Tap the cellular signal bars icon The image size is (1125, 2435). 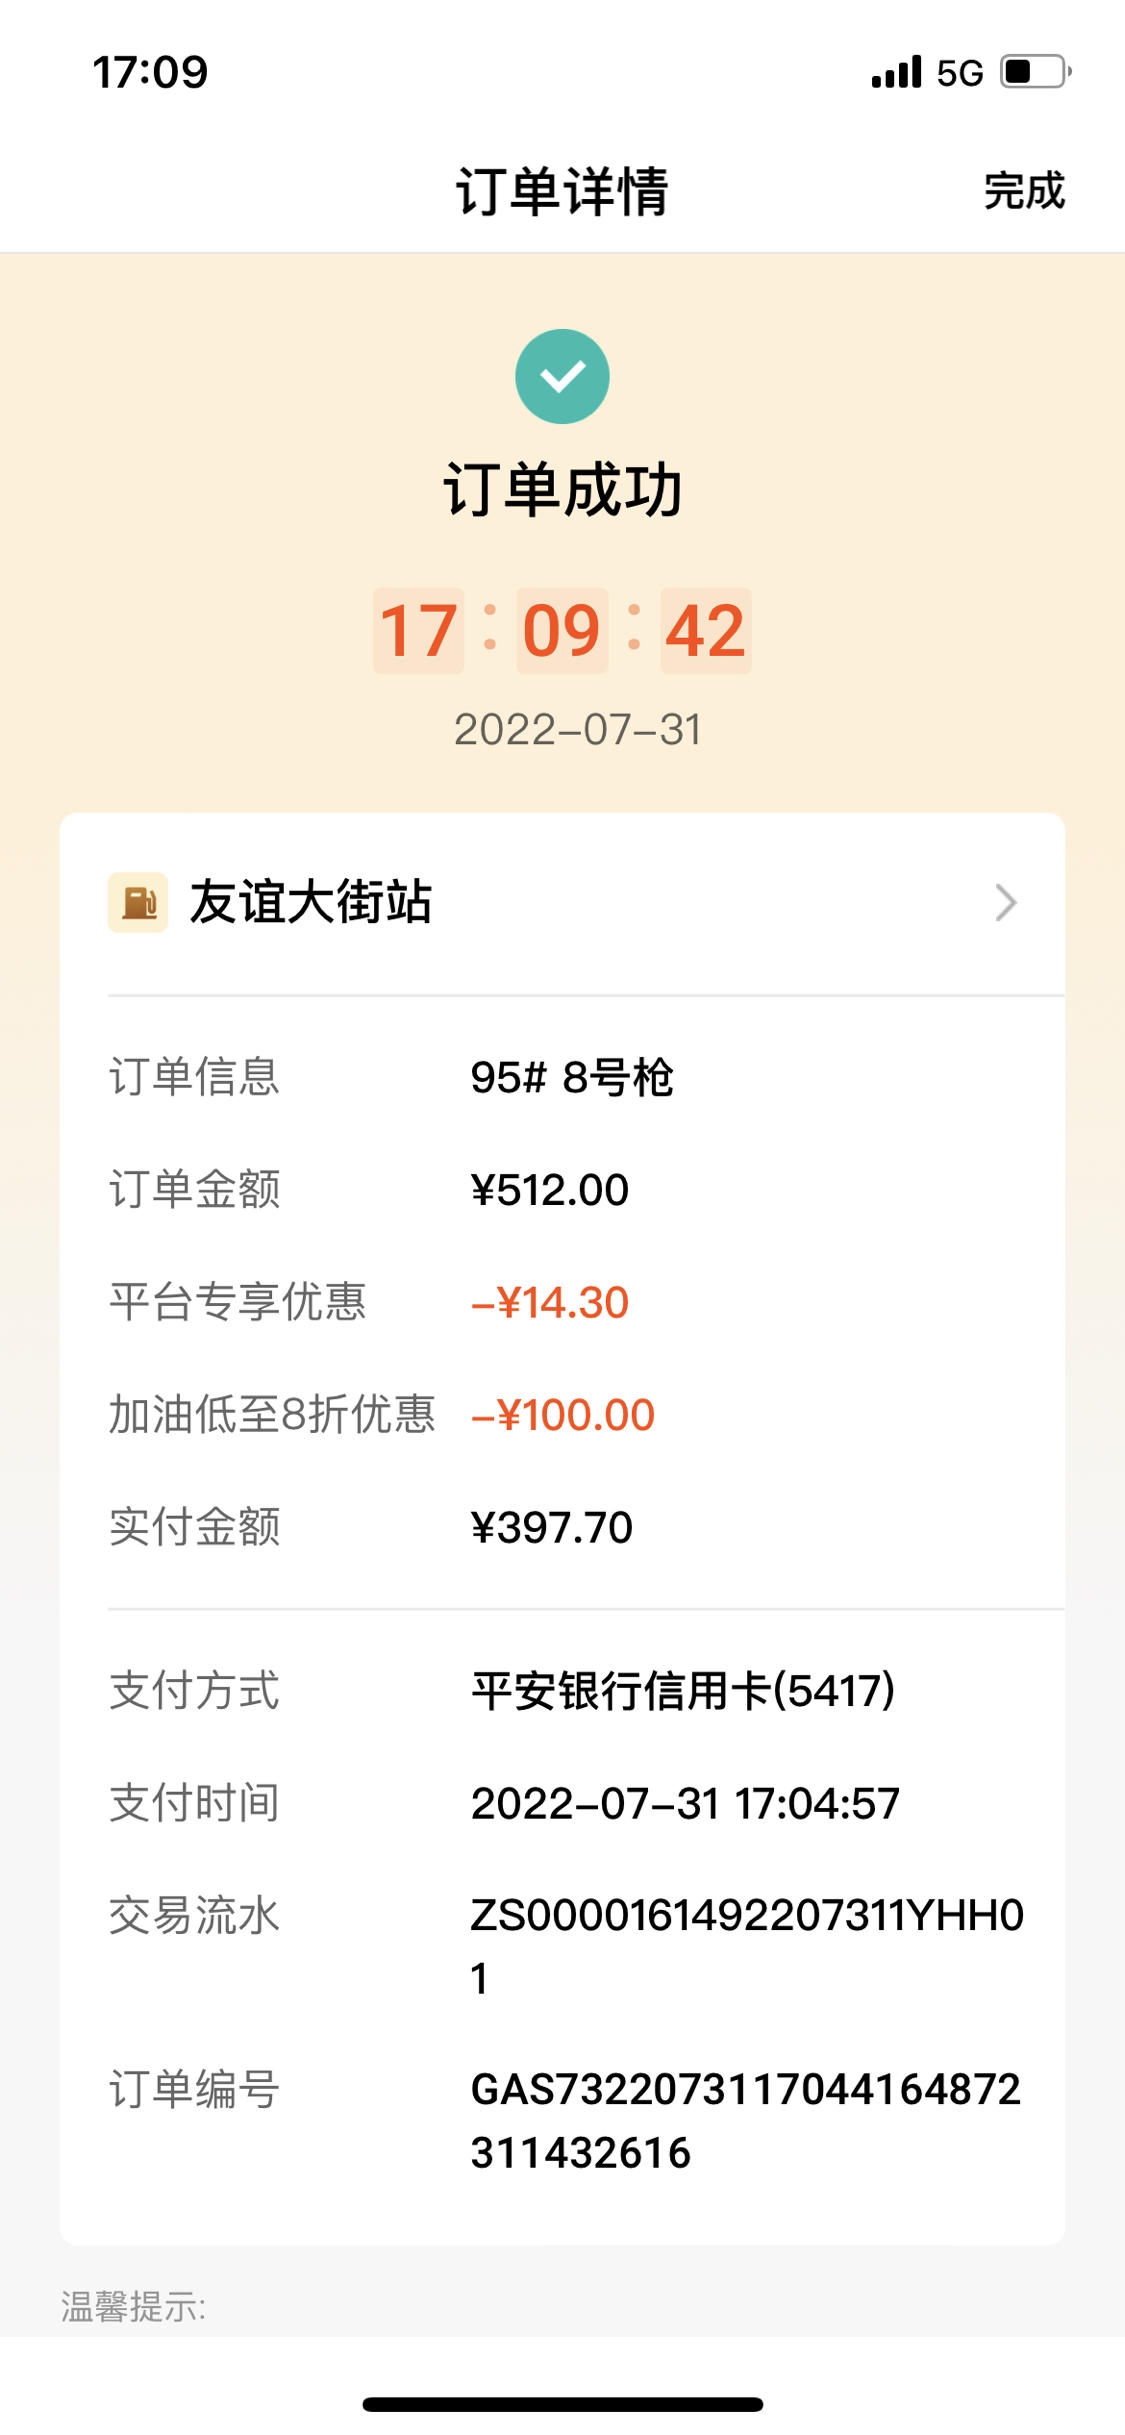(896, 73)
